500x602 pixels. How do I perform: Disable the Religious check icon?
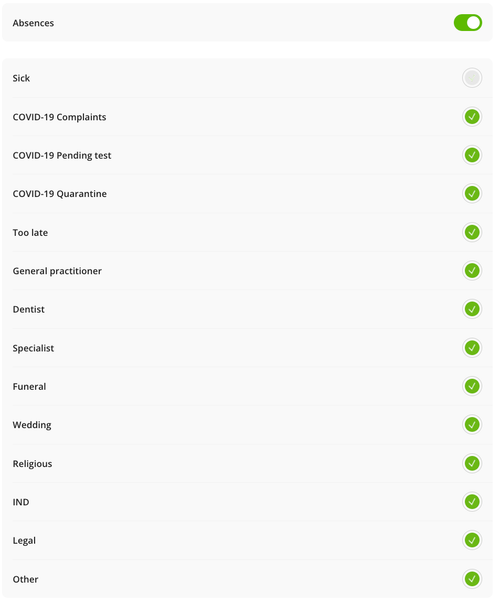(472, 463)
